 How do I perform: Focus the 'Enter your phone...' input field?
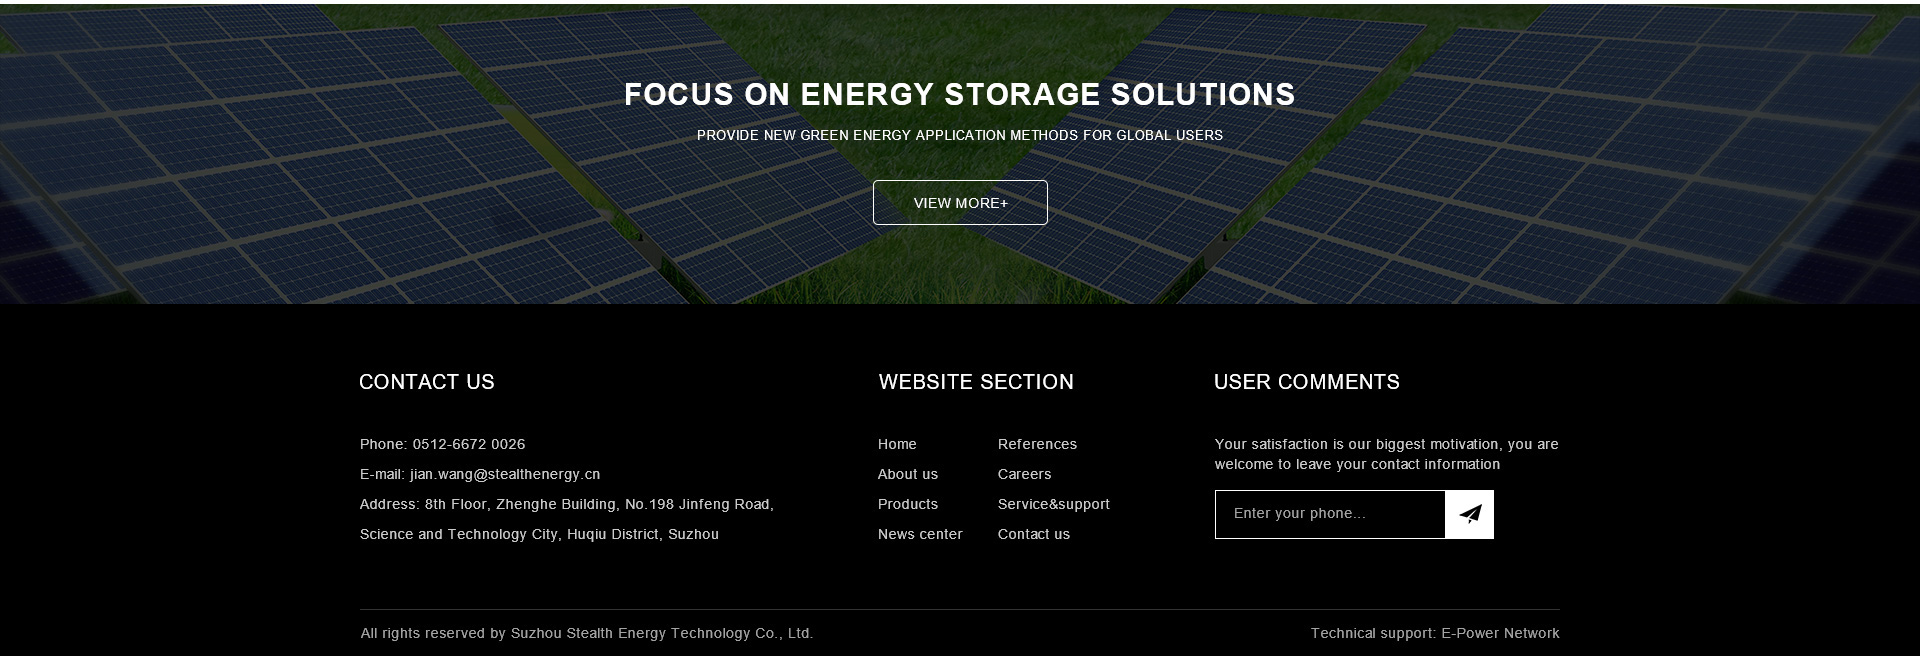[1330, 514]
